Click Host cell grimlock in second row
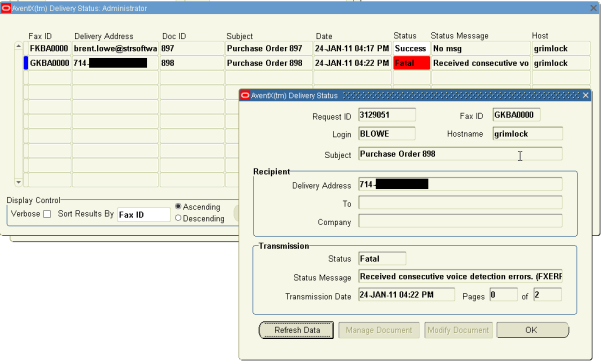Viewport: 601px width, 364px height. tap(561, 63)
